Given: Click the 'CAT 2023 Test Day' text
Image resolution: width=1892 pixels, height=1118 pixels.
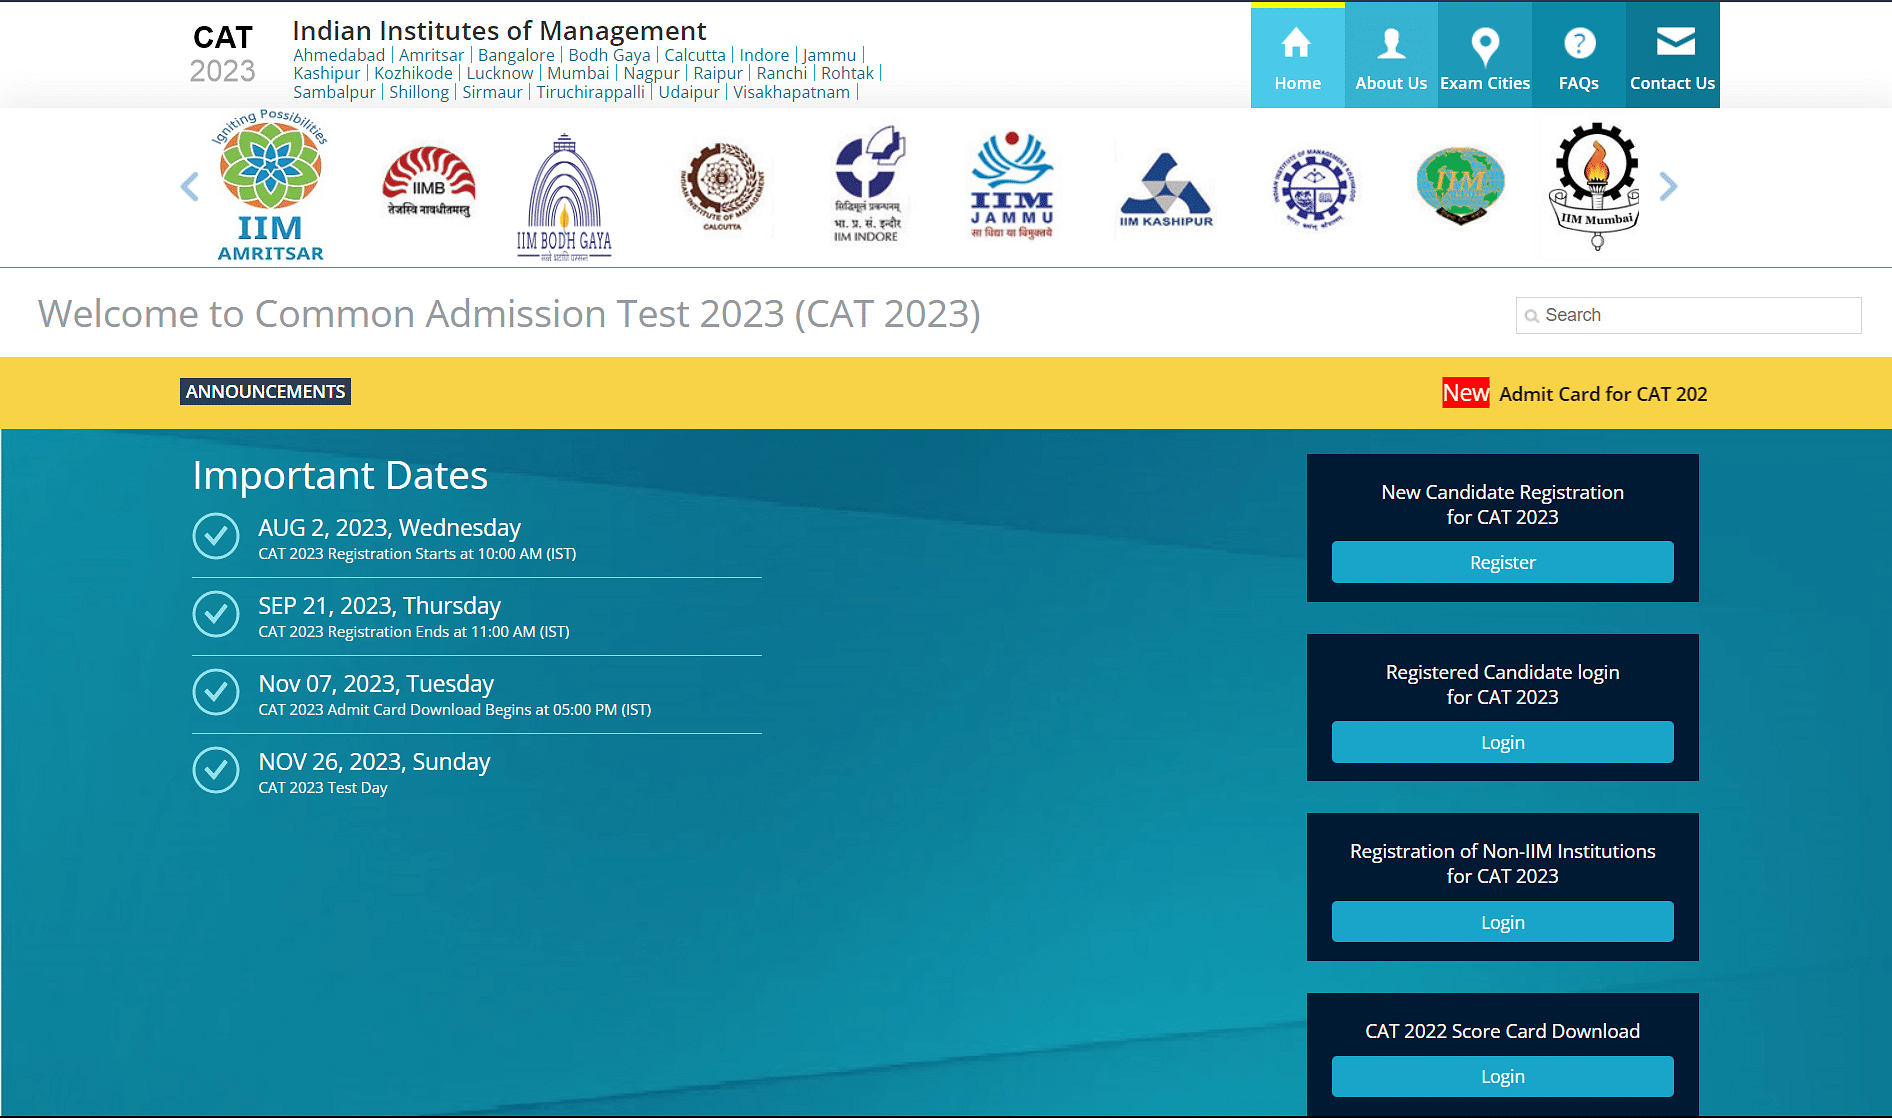Looking at the screenshot, I should click(x=323, y=788).
